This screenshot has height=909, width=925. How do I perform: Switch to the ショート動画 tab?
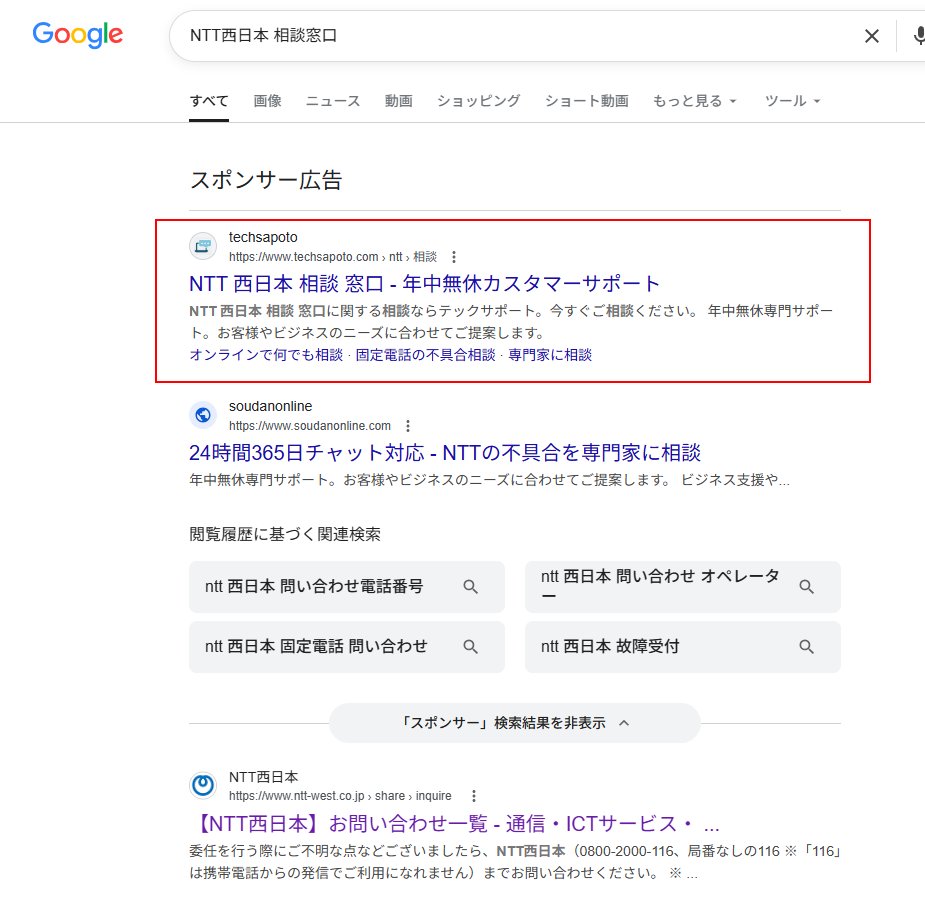coord(586,101)
